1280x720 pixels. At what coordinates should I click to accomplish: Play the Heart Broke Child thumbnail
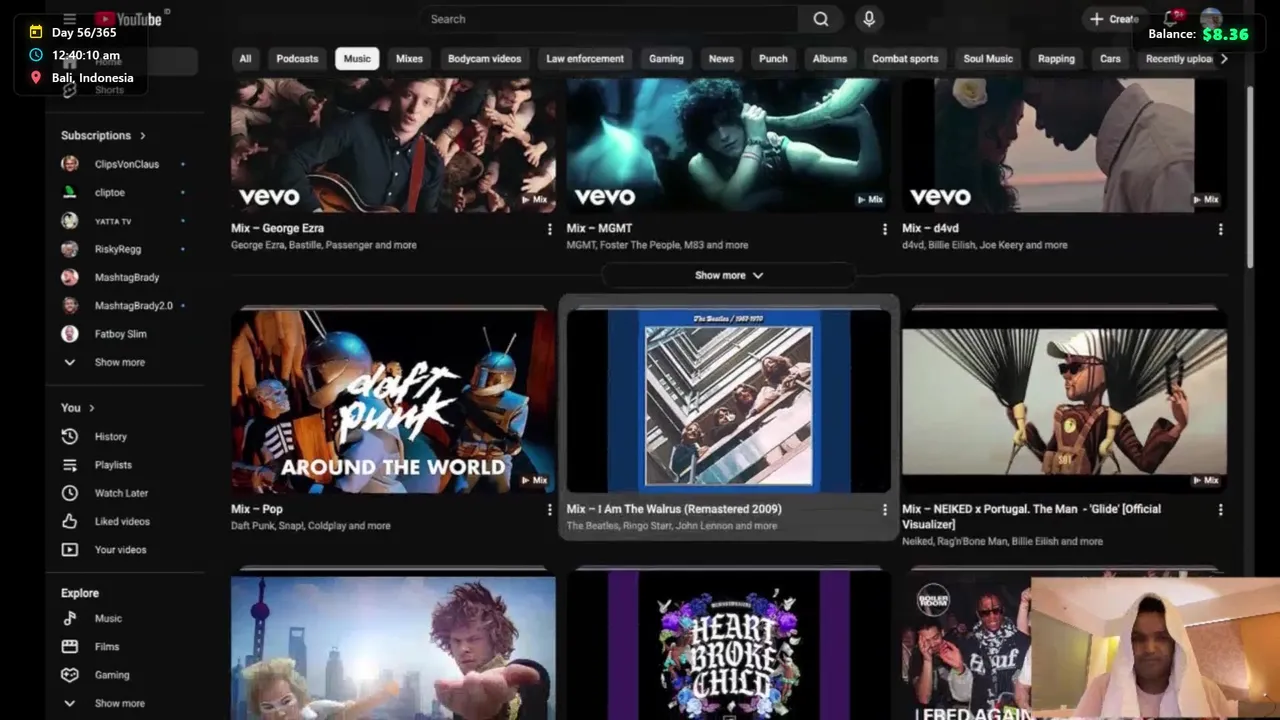pyautogui.click(x=728, y=645)
